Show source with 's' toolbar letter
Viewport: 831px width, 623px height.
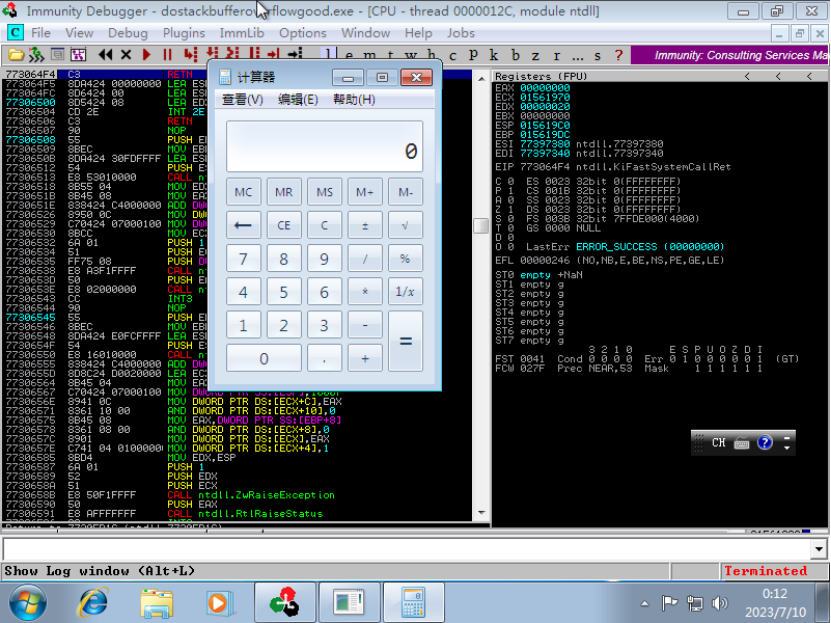point(598,55)
